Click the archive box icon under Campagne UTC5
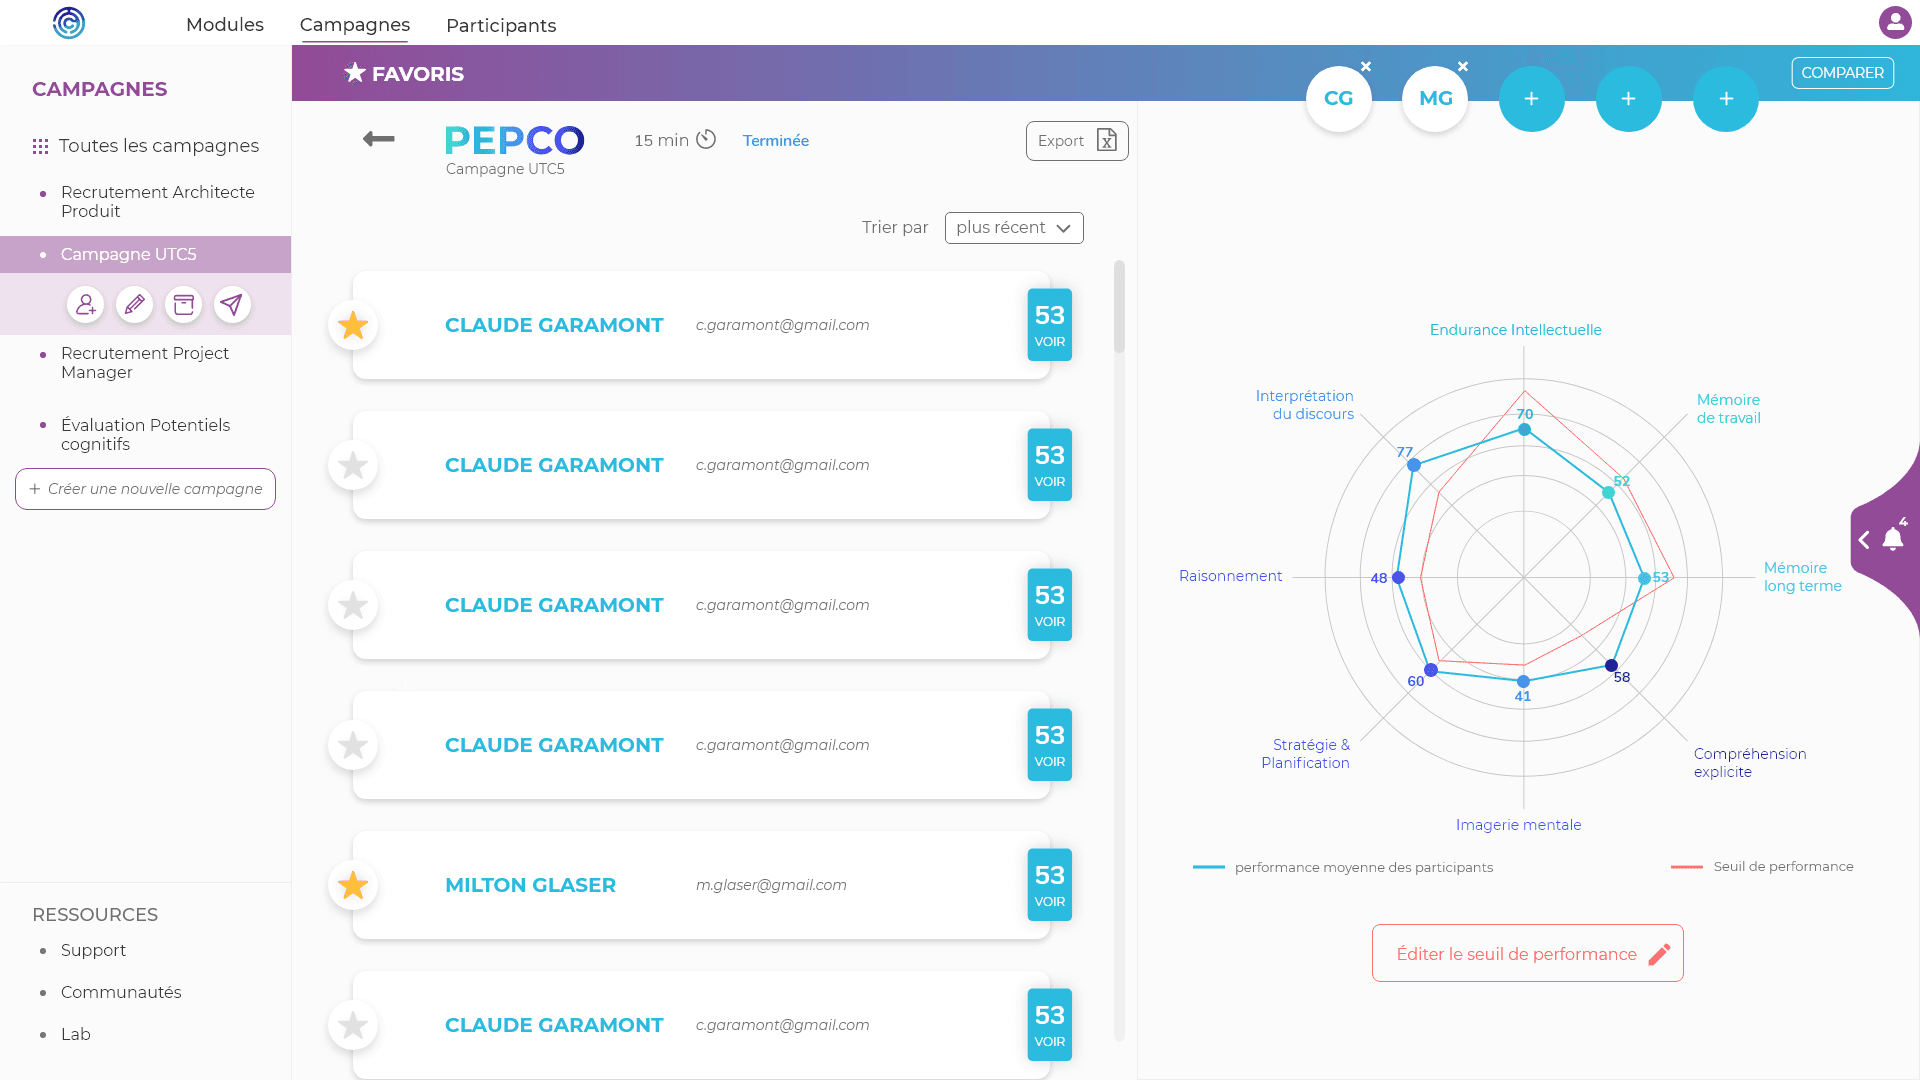Screen dimensions: 1920x1080 pos(183,304)
